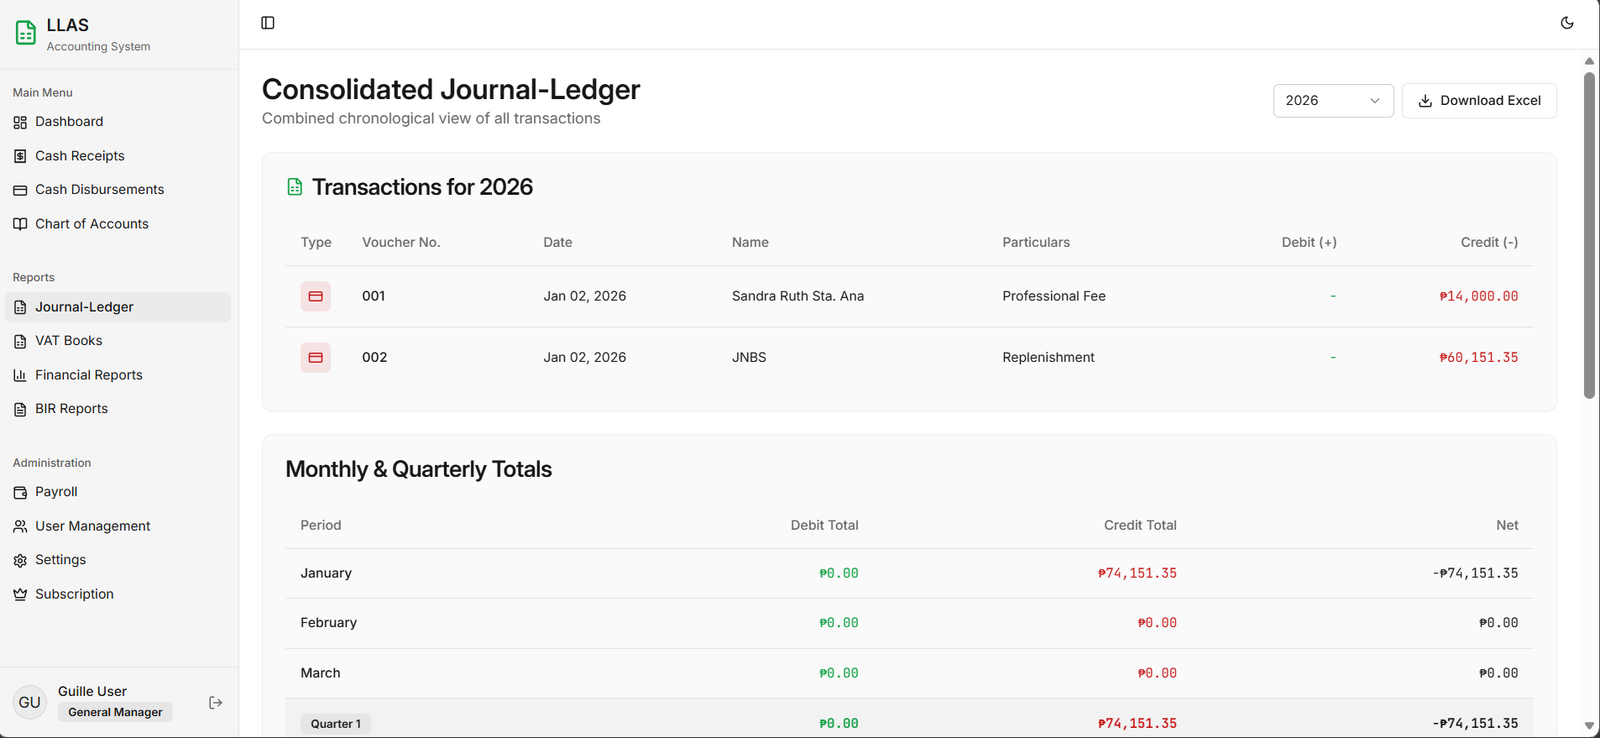Open Chart of Accounts
This screenshot has height=738, width=1600.
coord(91,224)
